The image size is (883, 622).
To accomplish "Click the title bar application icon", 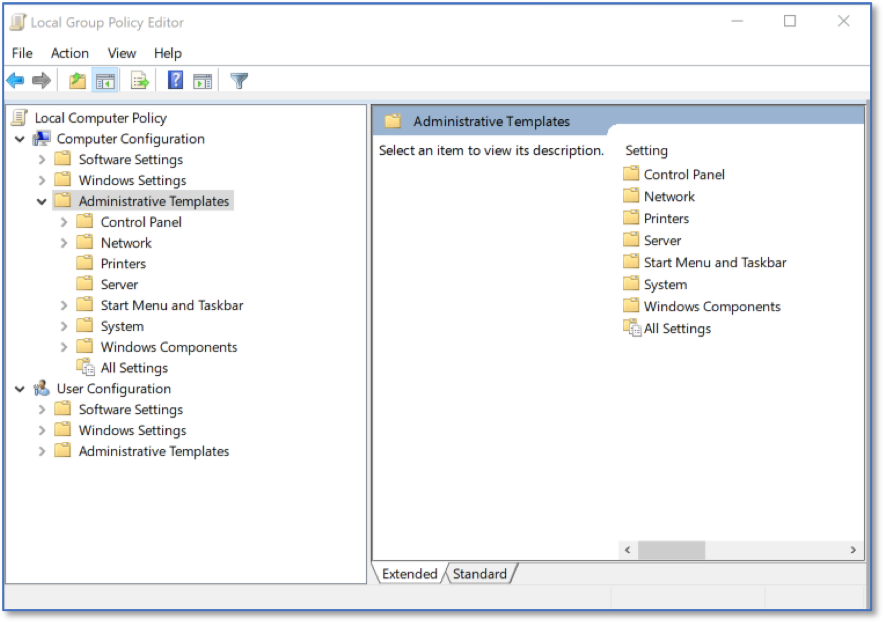I will (x=18, y=23).
